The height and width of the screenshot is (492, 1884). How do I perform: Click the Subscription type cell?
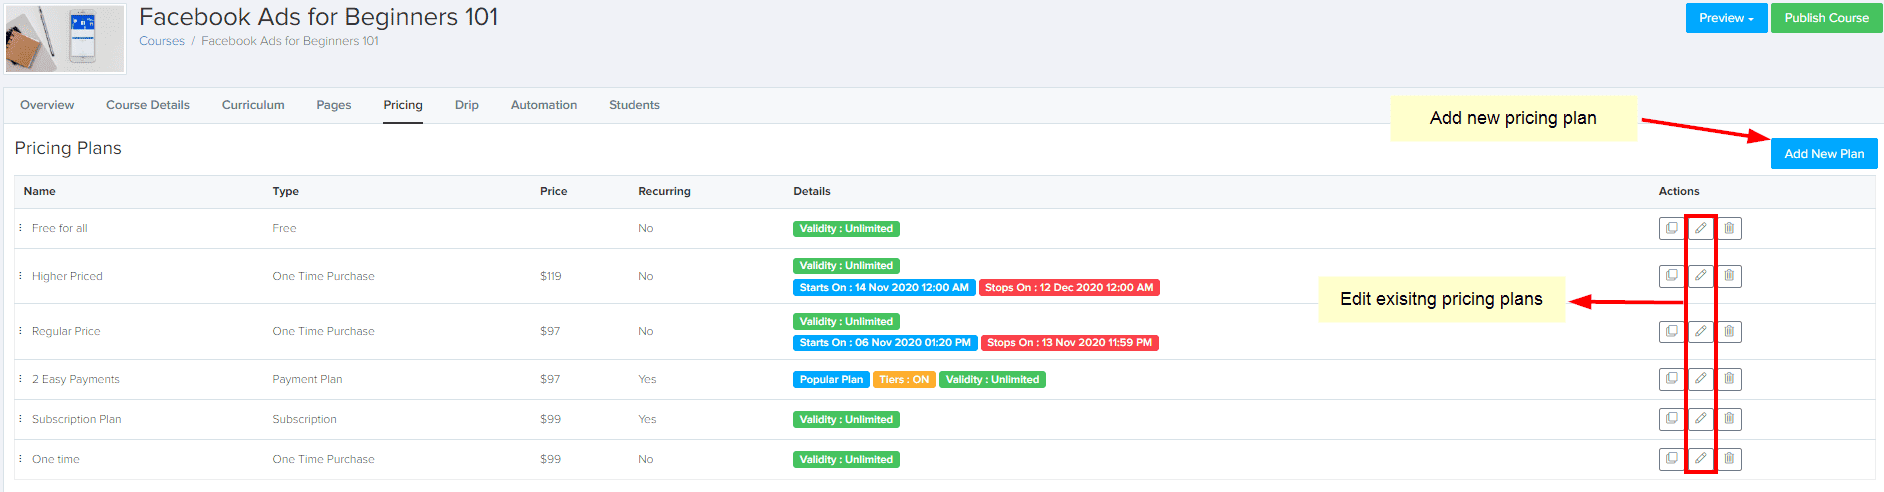304,419
